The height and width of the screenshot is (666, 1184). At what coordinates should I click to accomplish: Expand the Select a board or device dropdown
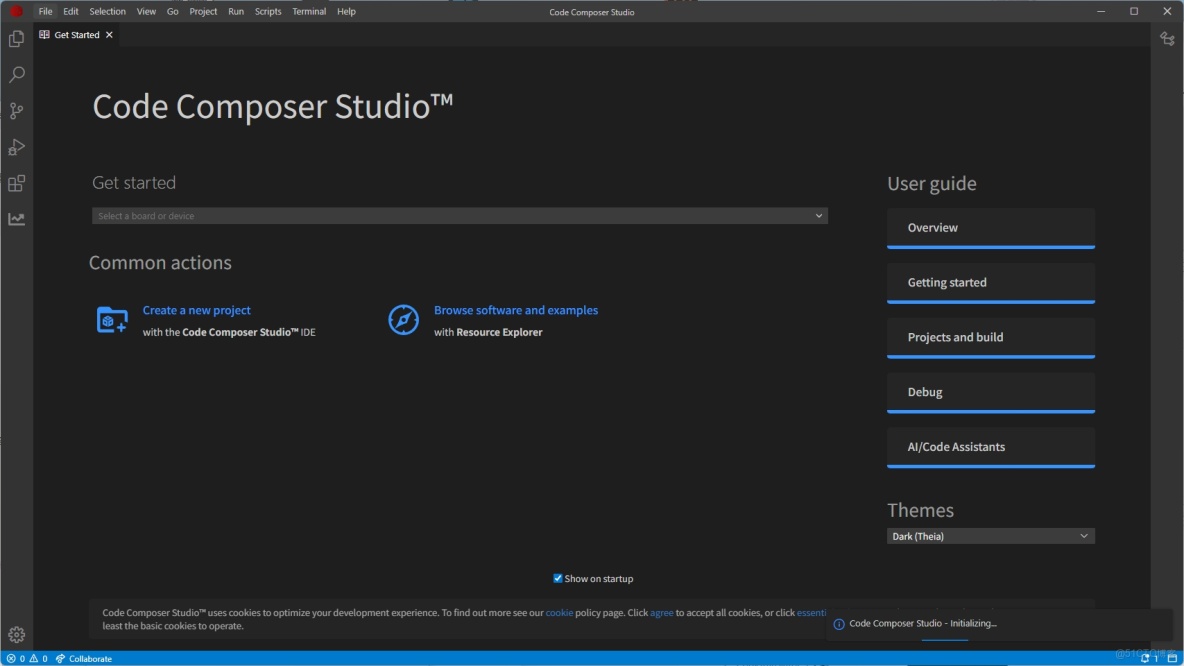pos(459,216)
